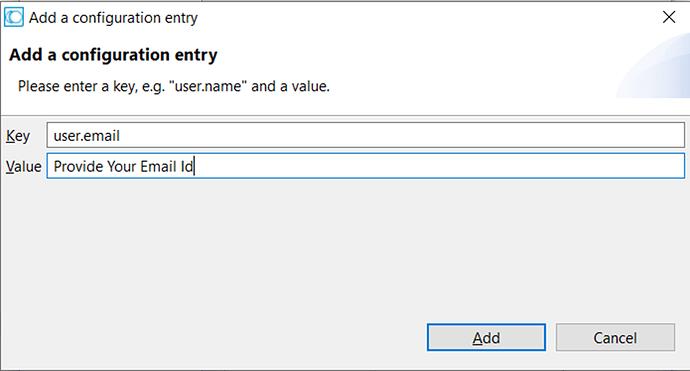Select the window title bar text

(113, 18)
